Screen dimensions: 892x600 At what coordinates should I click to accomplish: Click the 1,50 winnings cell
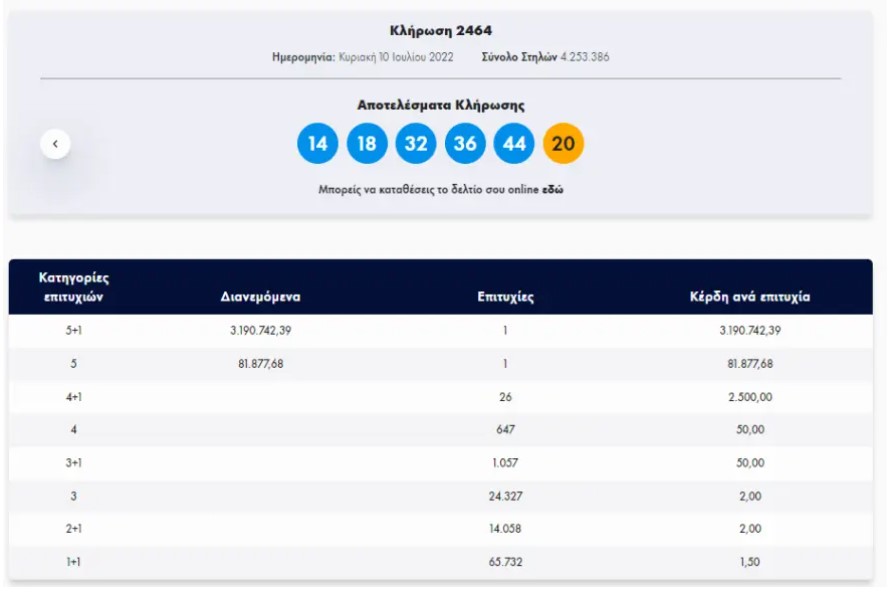750,562
